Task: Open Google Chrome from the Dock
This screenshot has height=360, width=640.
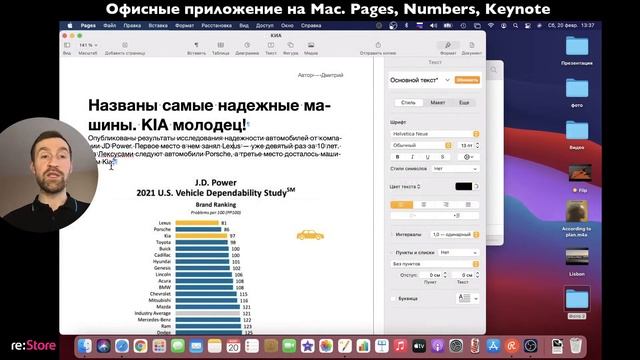Action: coord(140,346)
